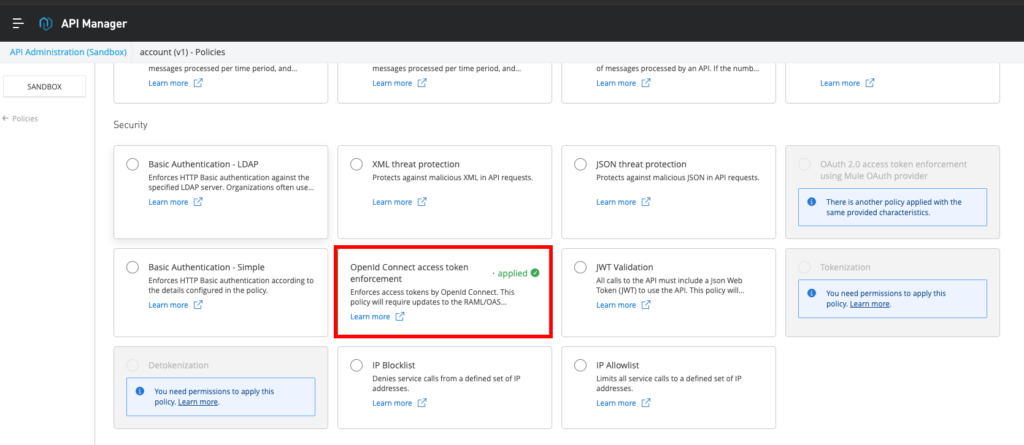This screenshot has height=445, width=1024.
Task: Select JWT Validation radio button
Action: [x=581, y=267]
